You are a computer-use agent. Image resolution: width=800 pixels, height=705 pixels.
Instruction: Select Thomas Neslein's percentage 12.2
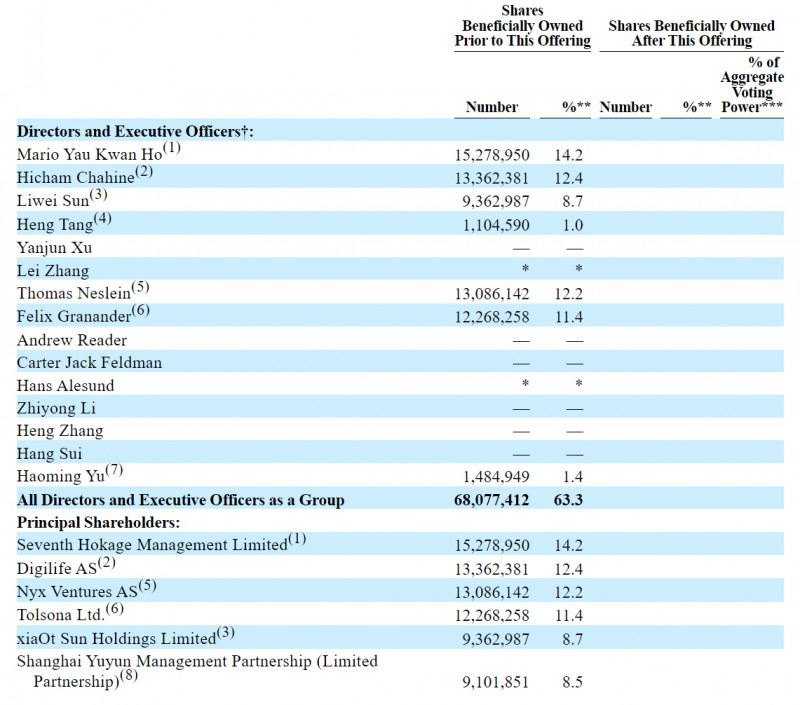point(568,294)
